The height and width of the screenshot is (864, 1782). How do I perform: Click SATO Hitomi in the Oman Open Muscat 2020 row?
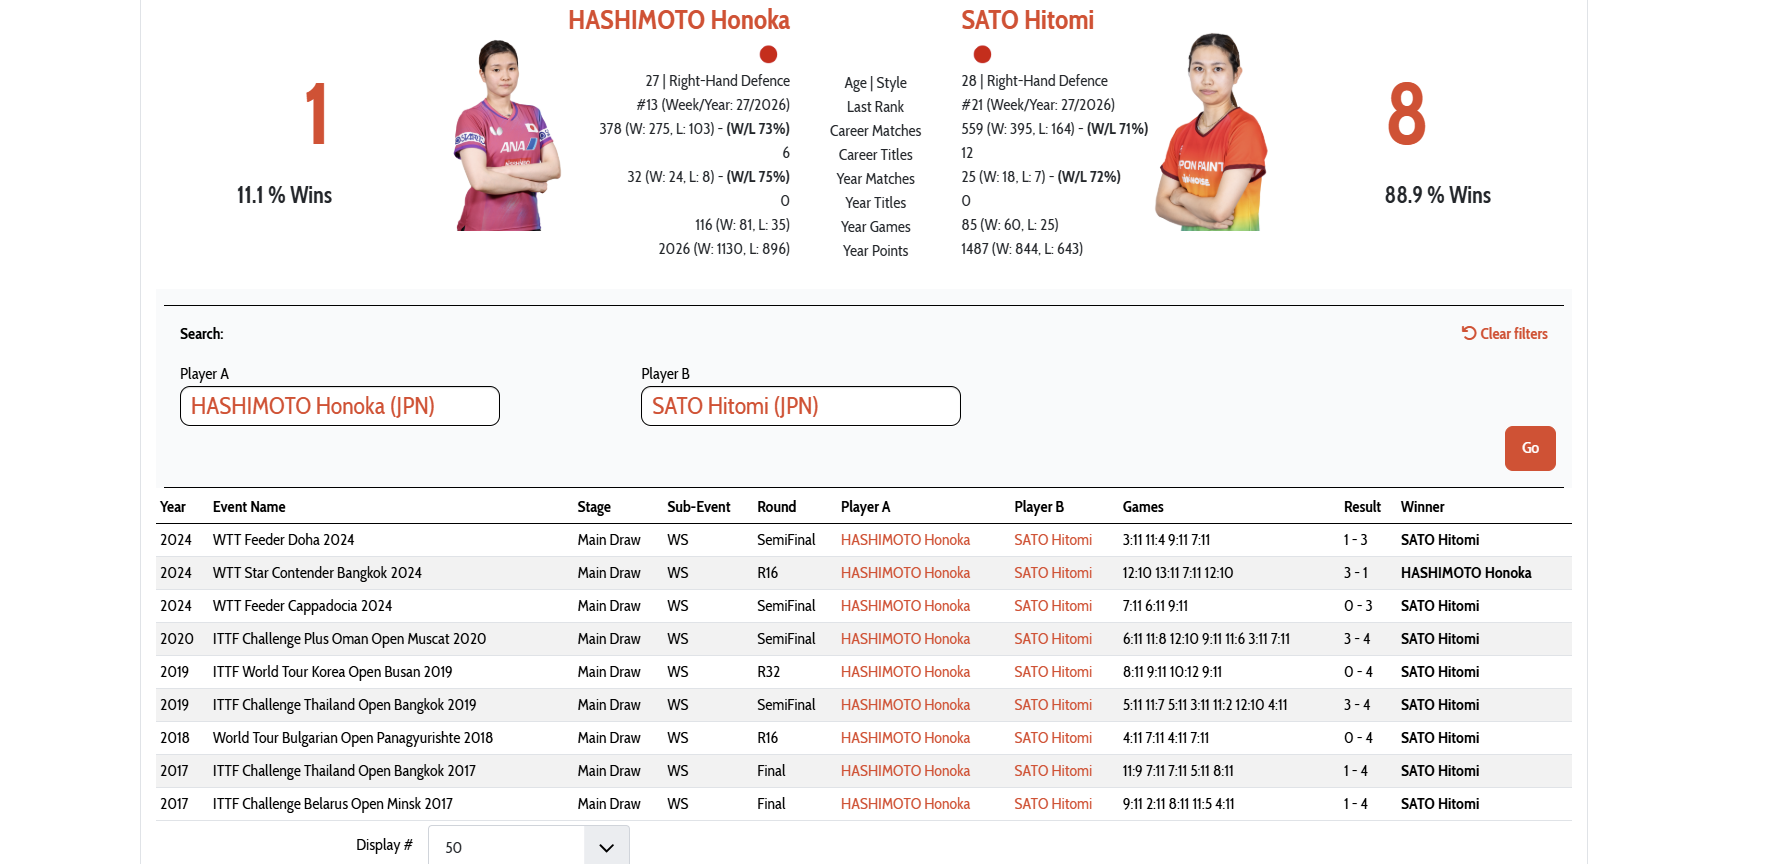(1053, 639)
